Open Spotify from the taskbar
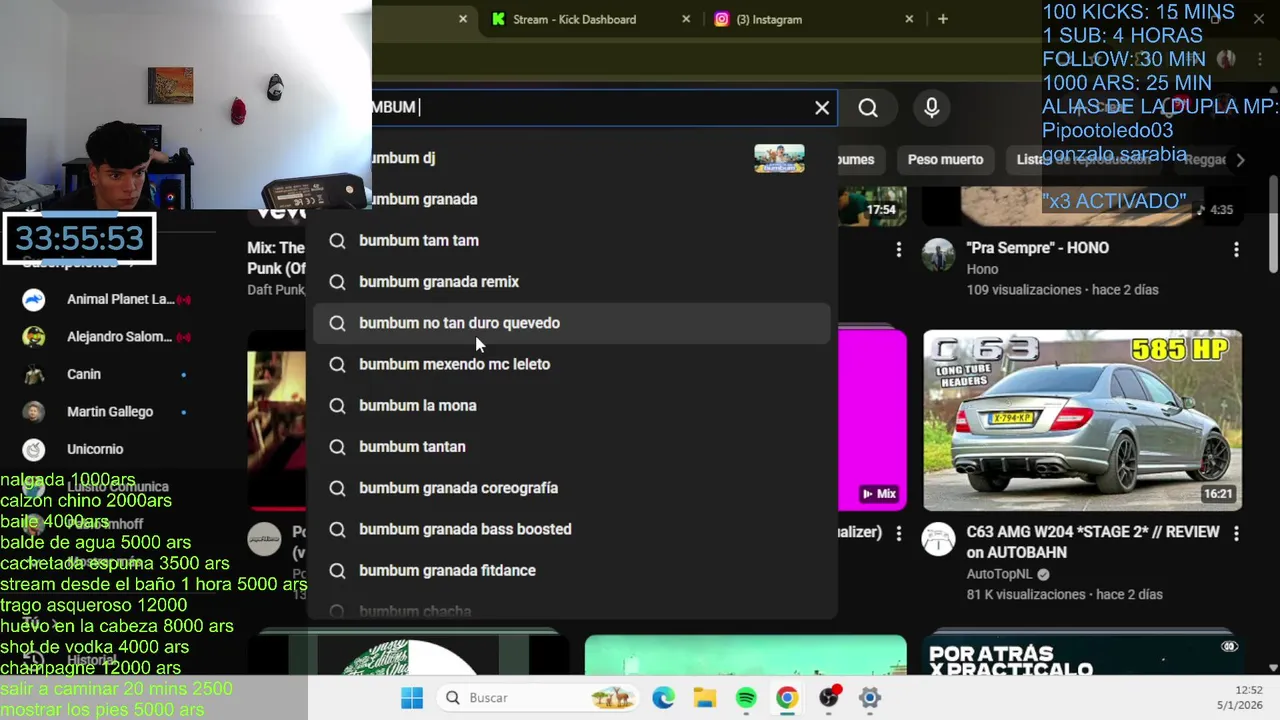This screenshot has width=1280, height=720. [x=746, y=698]
